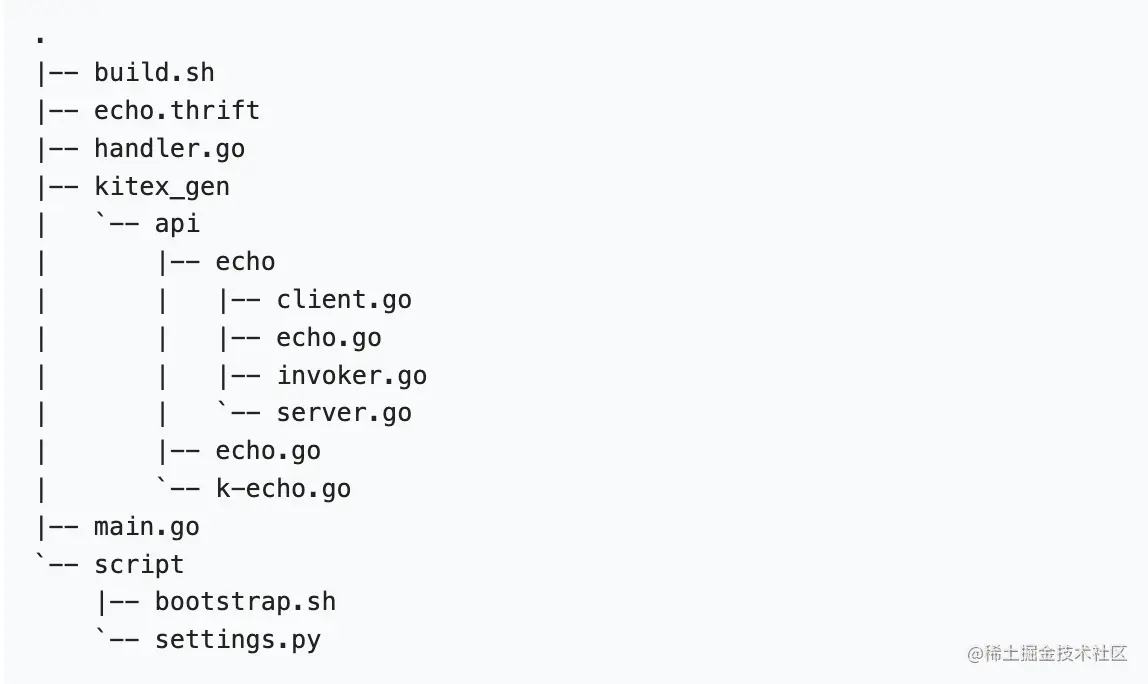
Task: Select the handler.go file
Action: [x=169, y=148]
